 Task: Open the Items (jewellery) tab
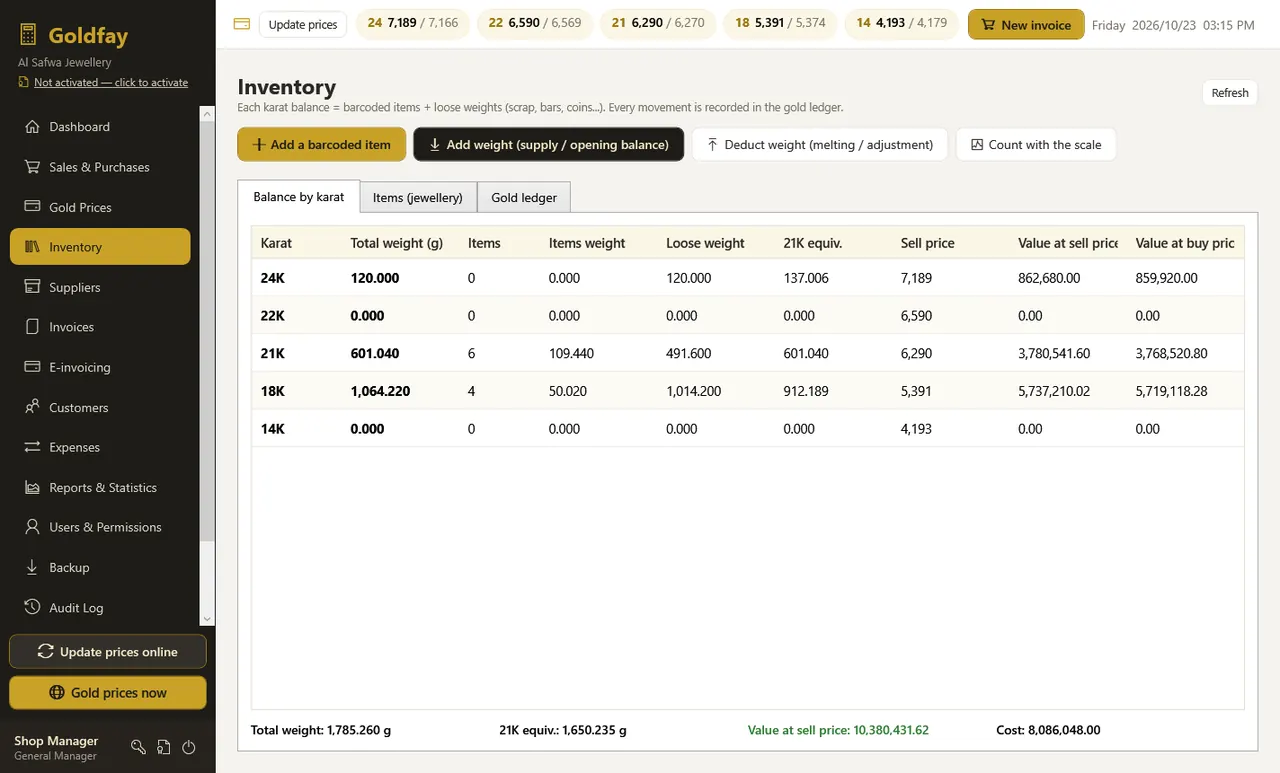click(x=418, y=198)
